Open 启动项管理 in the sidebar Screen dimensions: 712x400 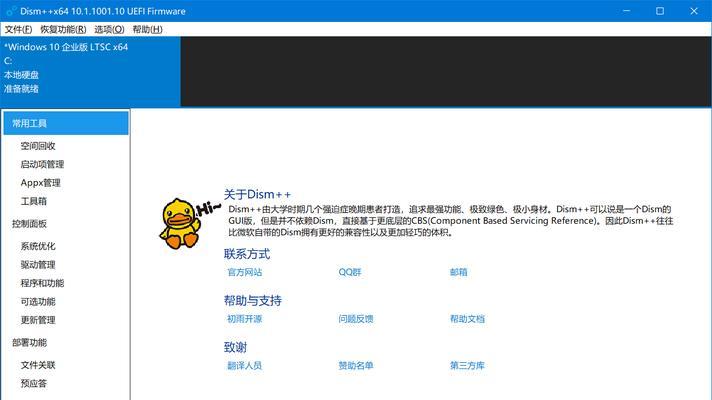click(42, 164)
